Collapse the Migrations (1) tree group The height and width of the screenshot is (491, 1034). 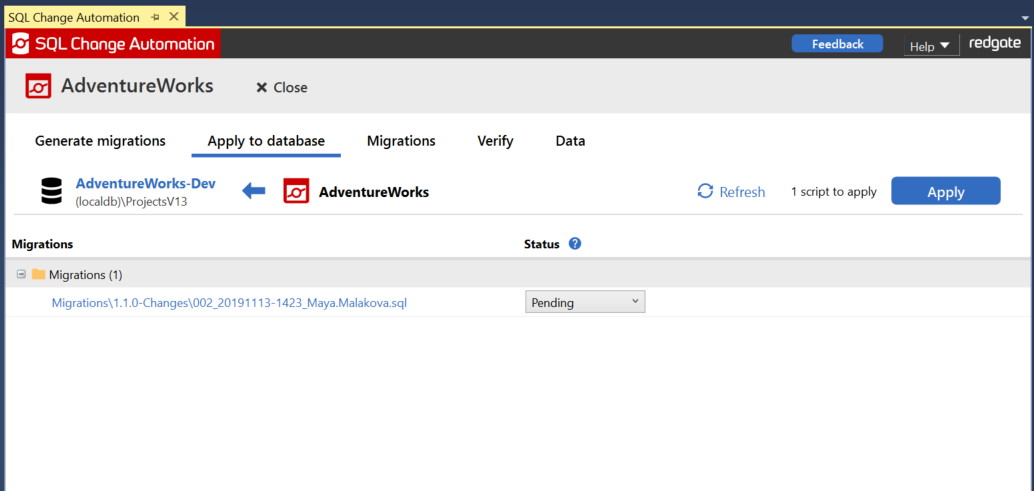21,274
